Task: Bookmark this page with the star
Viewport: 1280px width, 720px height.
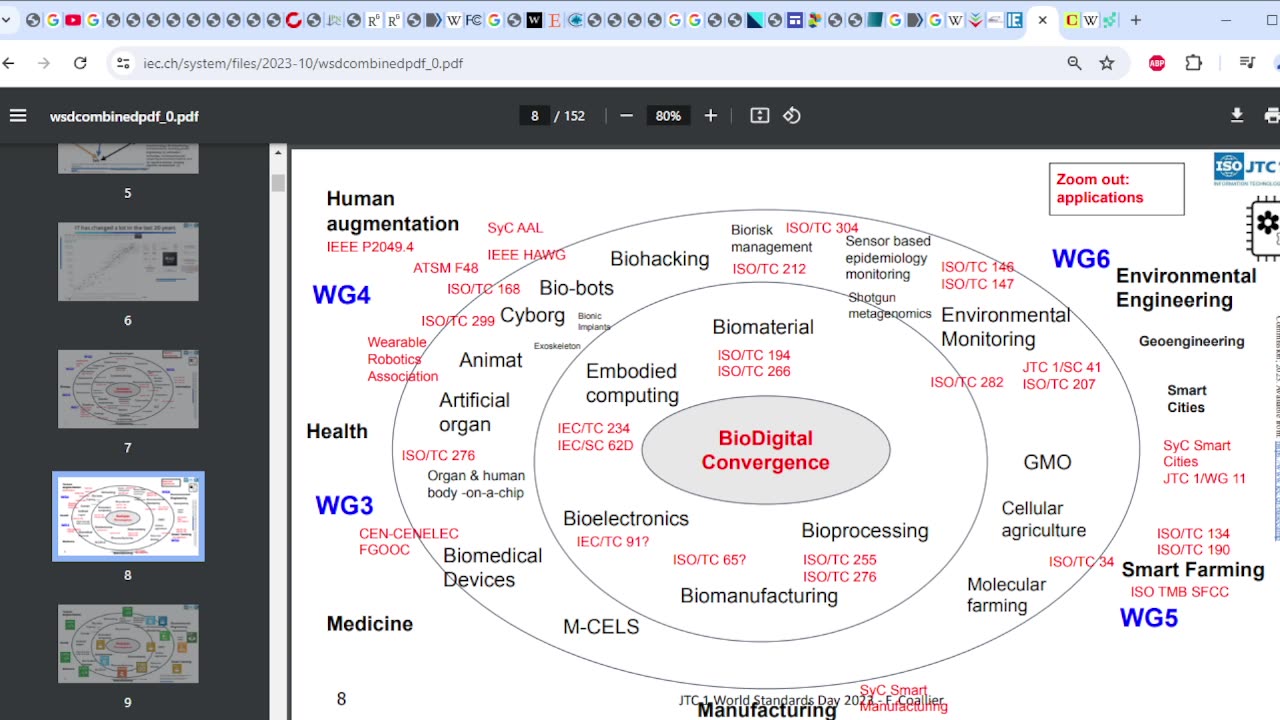Action: coord(1107,63)
